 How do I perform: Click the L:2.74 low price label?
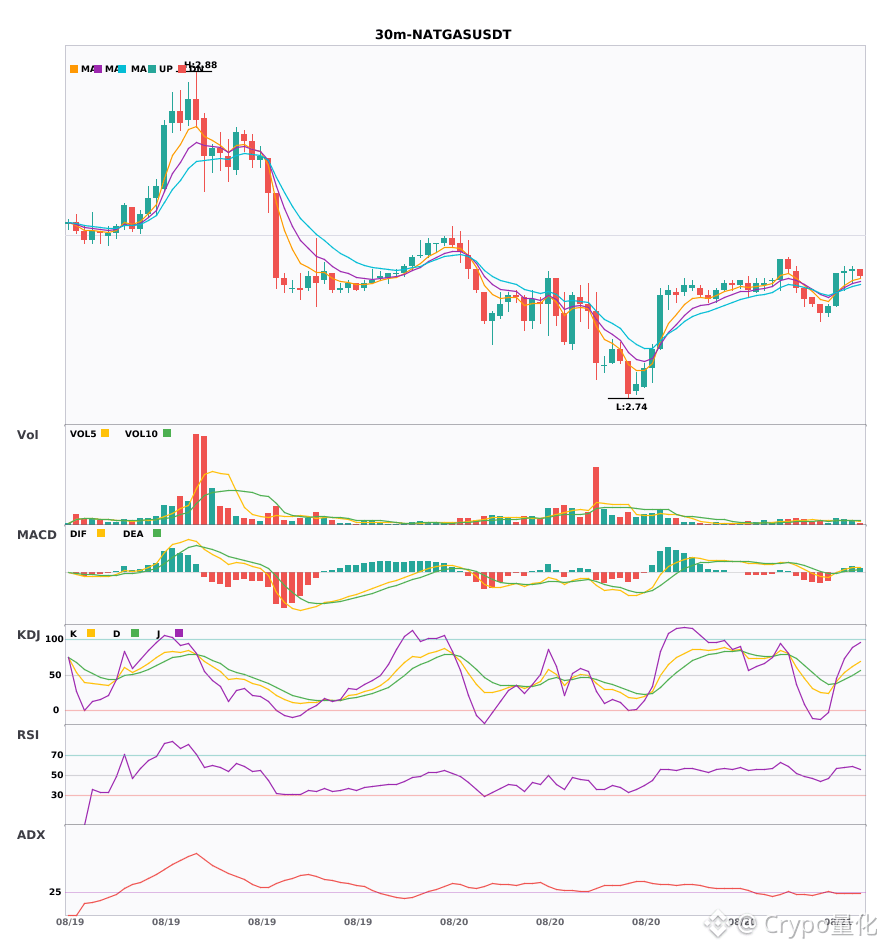tap(631, 407)
